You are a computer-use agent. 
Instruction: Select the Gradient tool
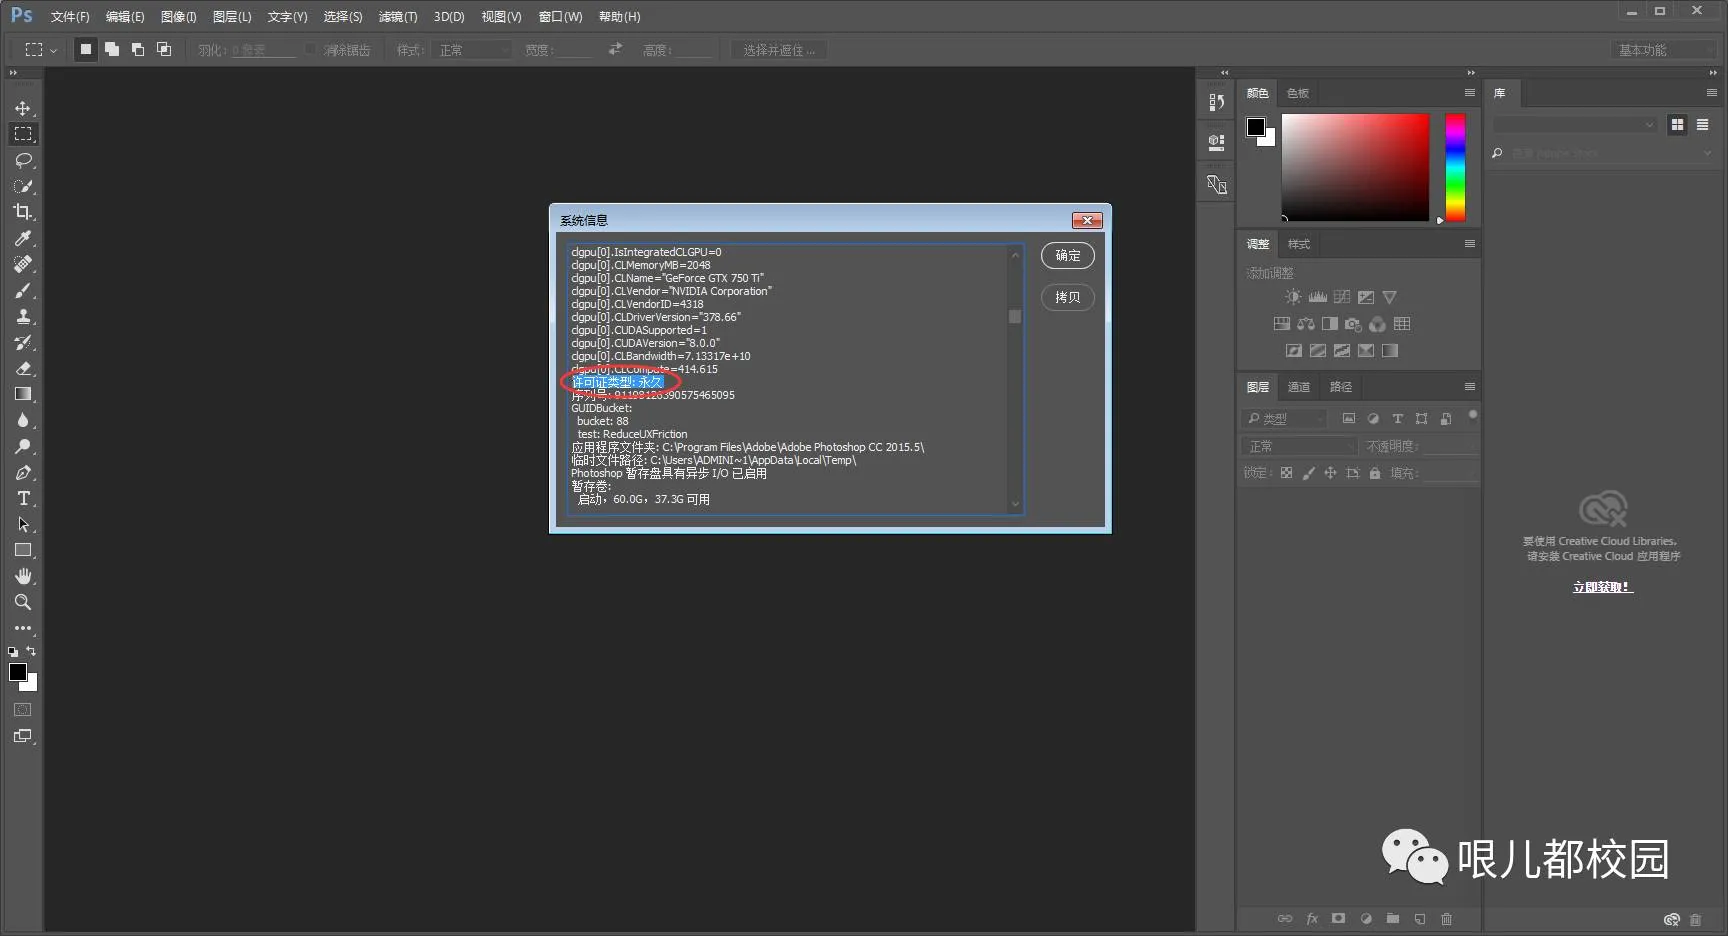[23, 394]
